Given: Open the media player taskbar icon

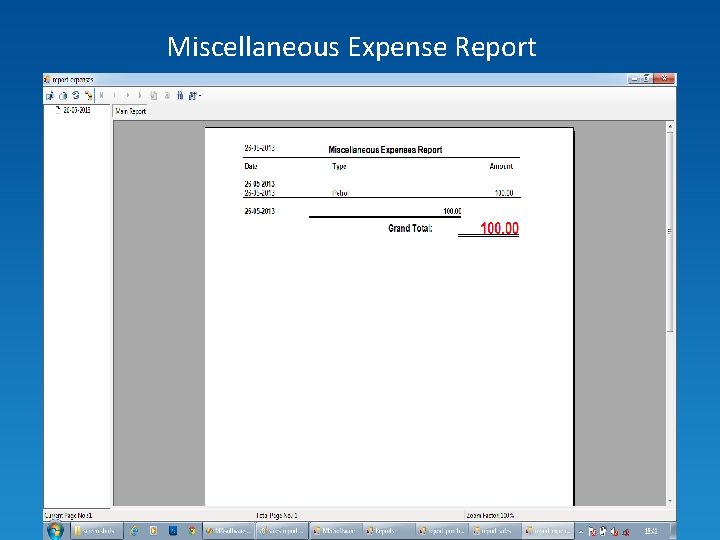Looking at the screenshot, I should coord(153,531).
